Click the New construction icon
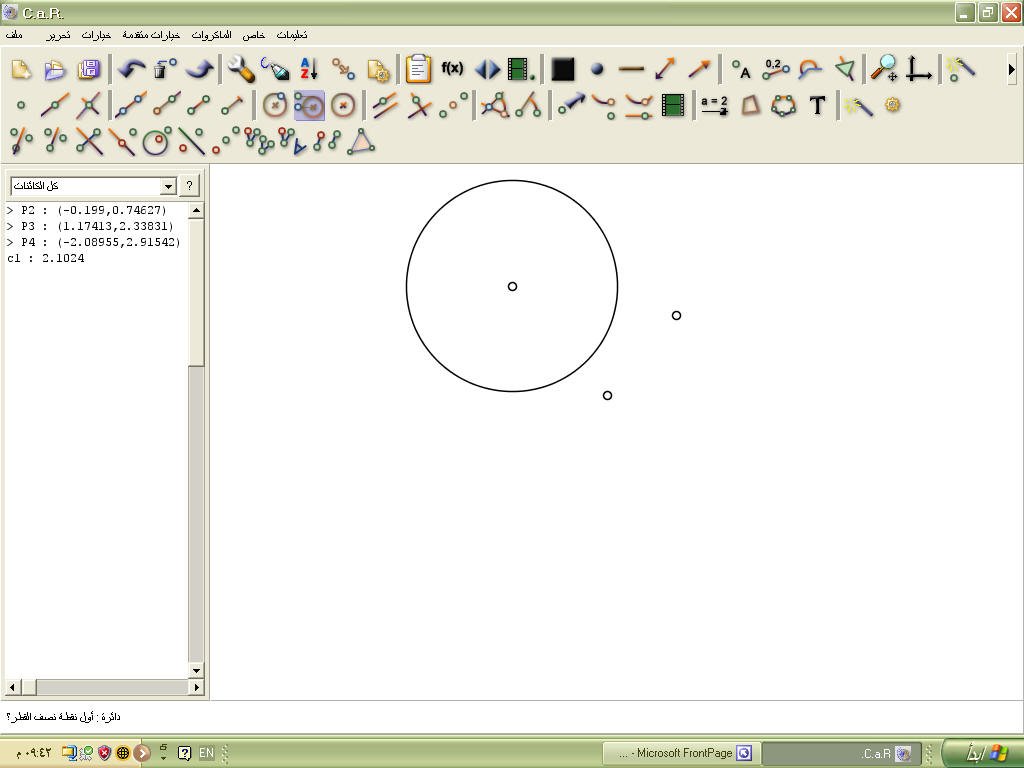The height and width of the screenshot is (768, 1024). 21,69
